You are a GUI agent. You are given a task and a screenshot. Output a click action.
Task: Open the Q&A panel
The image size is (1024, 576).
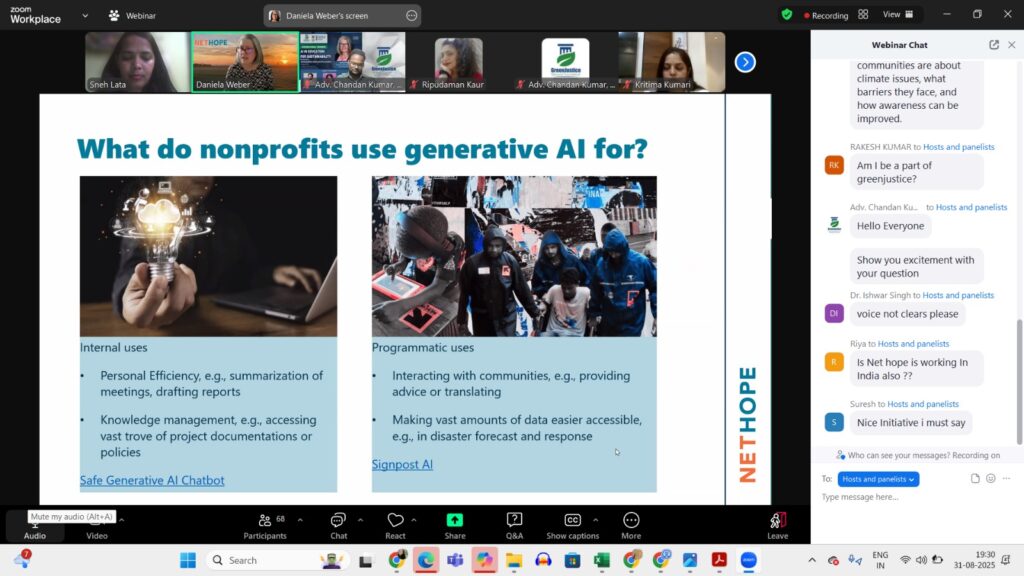click(x=514, y=525)
